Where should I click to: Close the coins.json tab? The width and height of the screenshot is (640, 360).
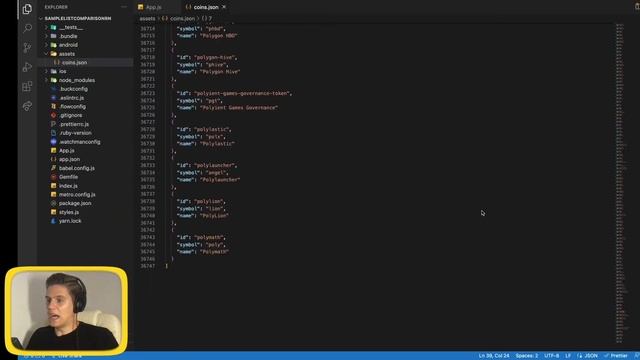(224, 7)
